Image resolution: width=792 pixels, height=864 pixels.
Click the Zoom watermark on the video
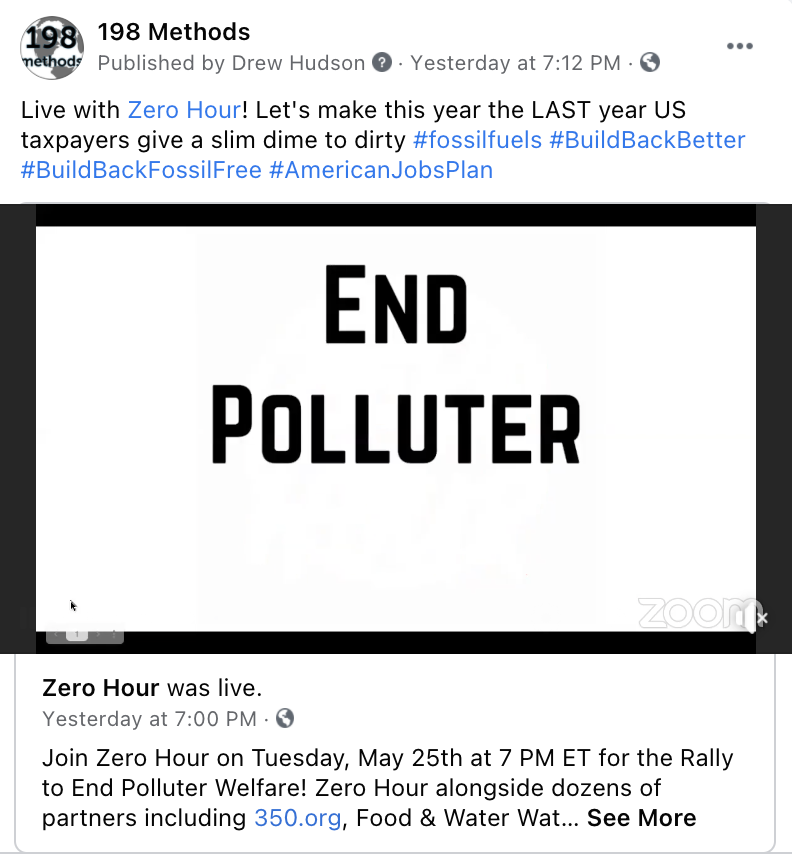(692, 613)
